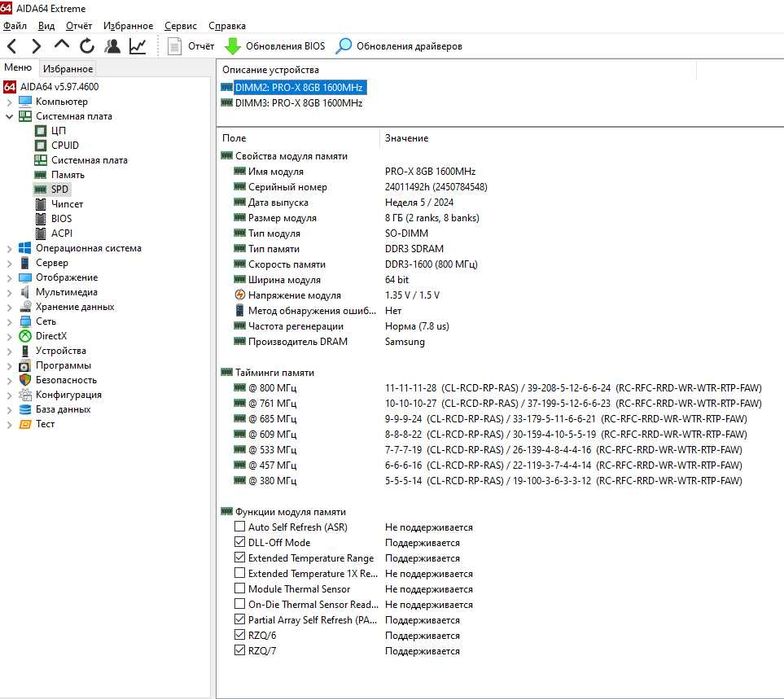Collapse the Системная плата tree node

[x=10, y=116]
